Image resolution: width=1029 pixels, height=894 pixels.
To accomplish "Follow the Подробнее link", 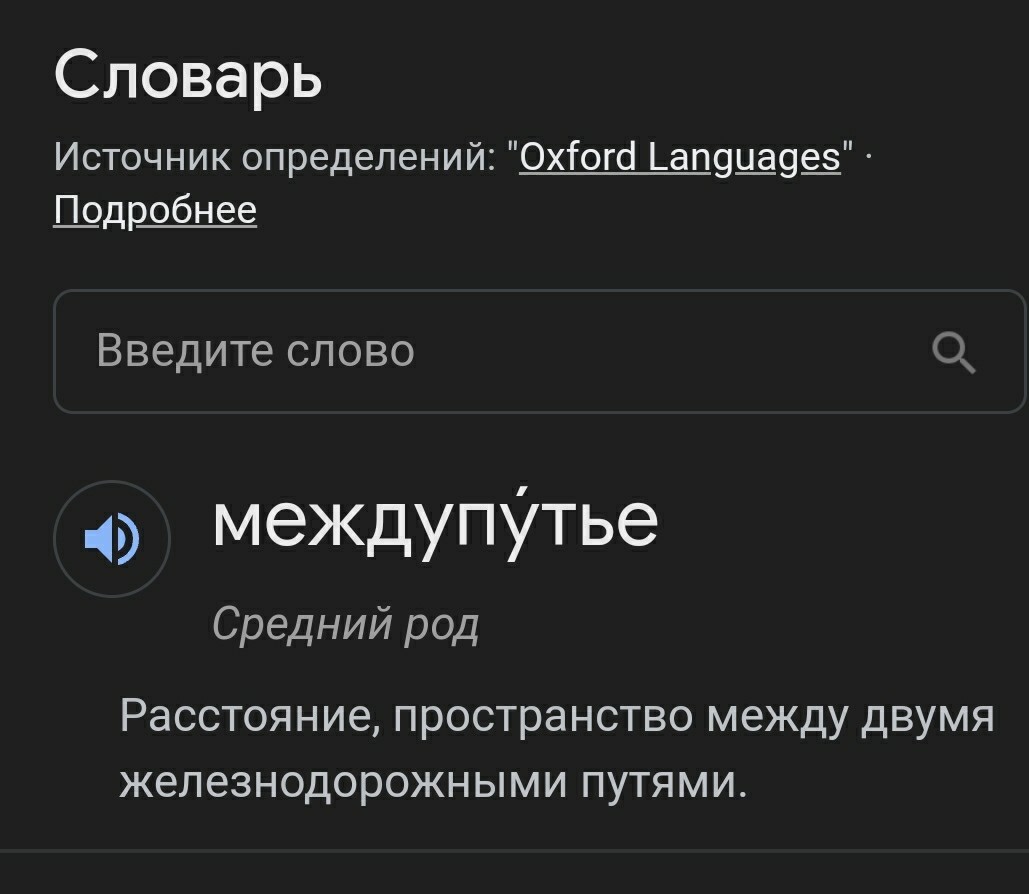I will pyautogui.click(x=155, y=211).
